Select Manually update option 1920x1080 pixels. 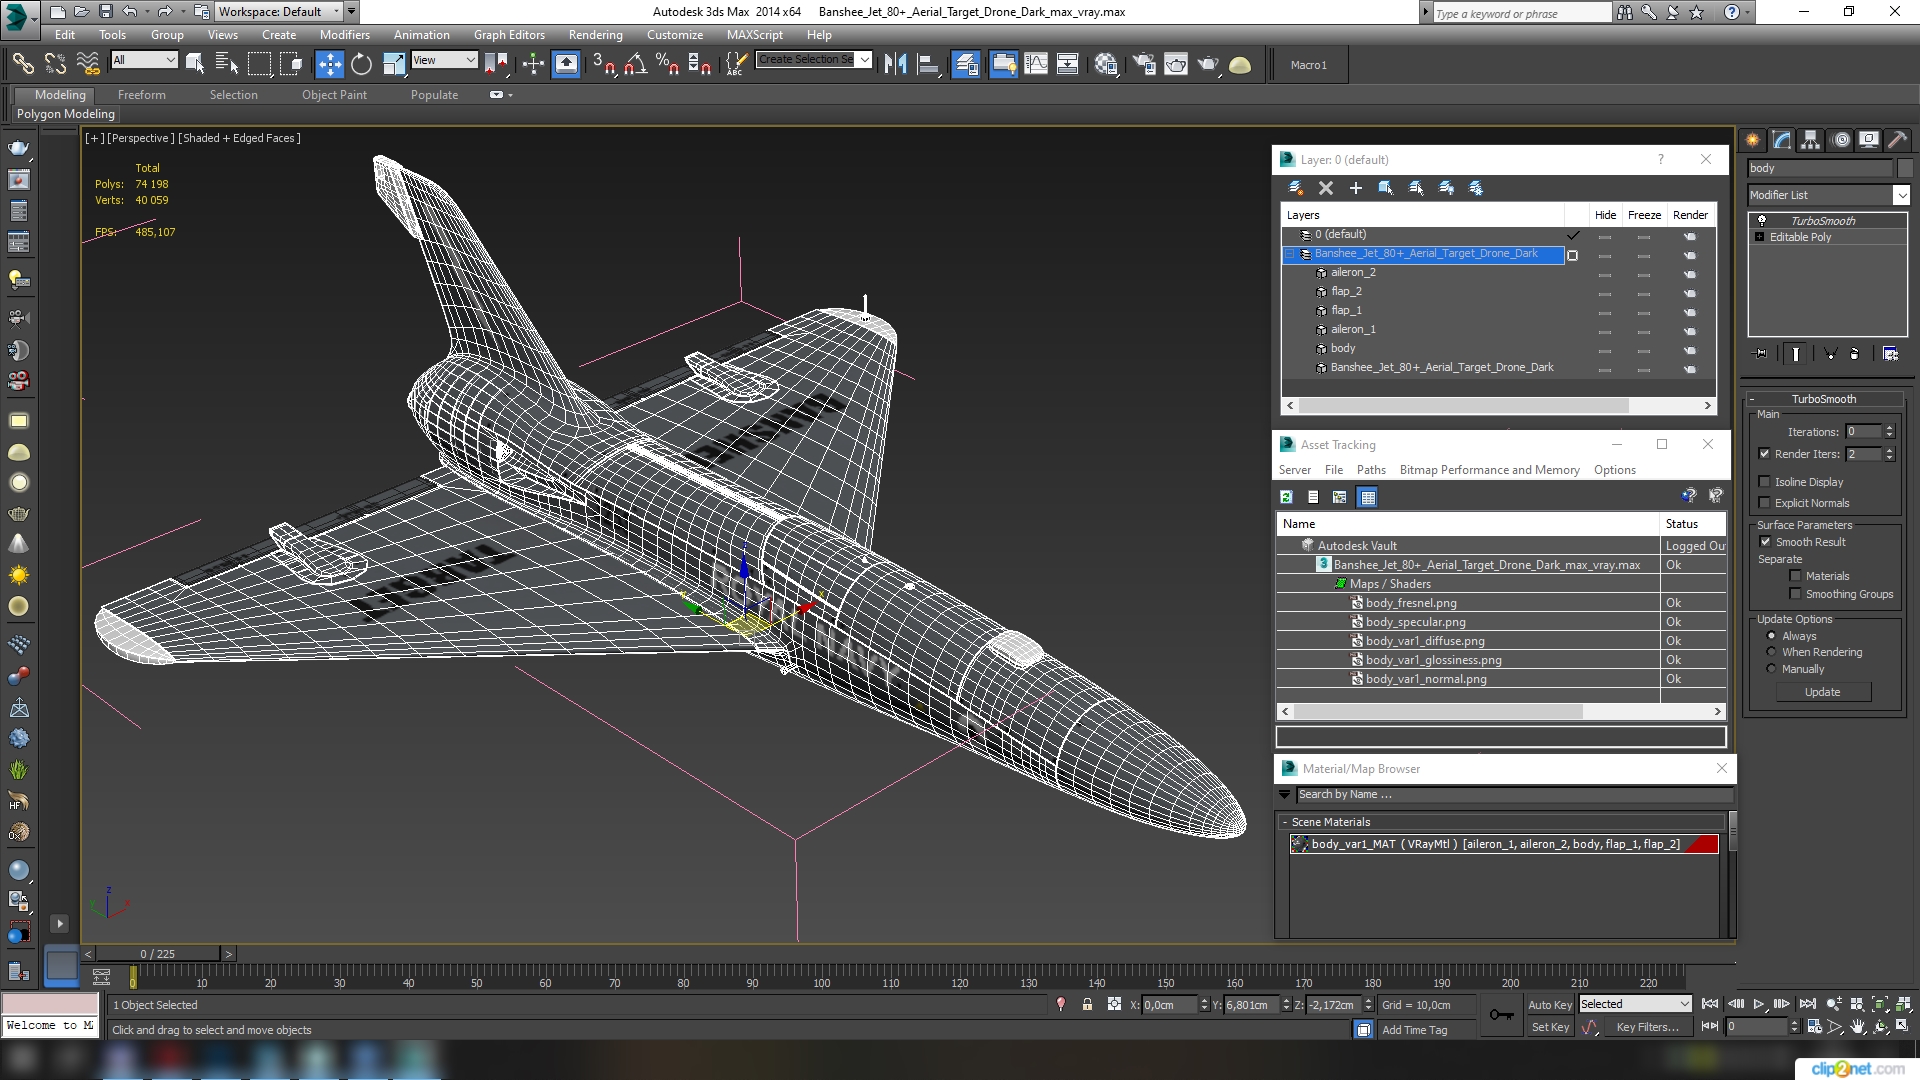1771,669
